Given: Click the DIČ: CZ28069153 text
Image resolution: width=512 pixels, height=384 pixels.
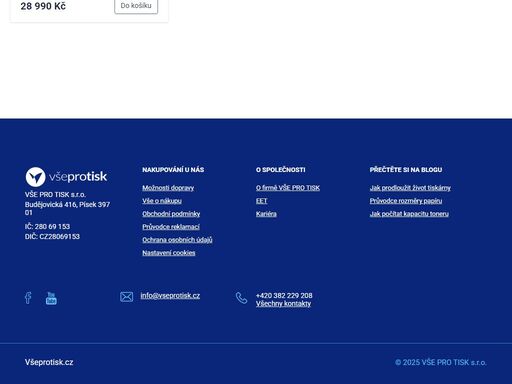Looking at the screenshot, I should click(x=52, y=237).
